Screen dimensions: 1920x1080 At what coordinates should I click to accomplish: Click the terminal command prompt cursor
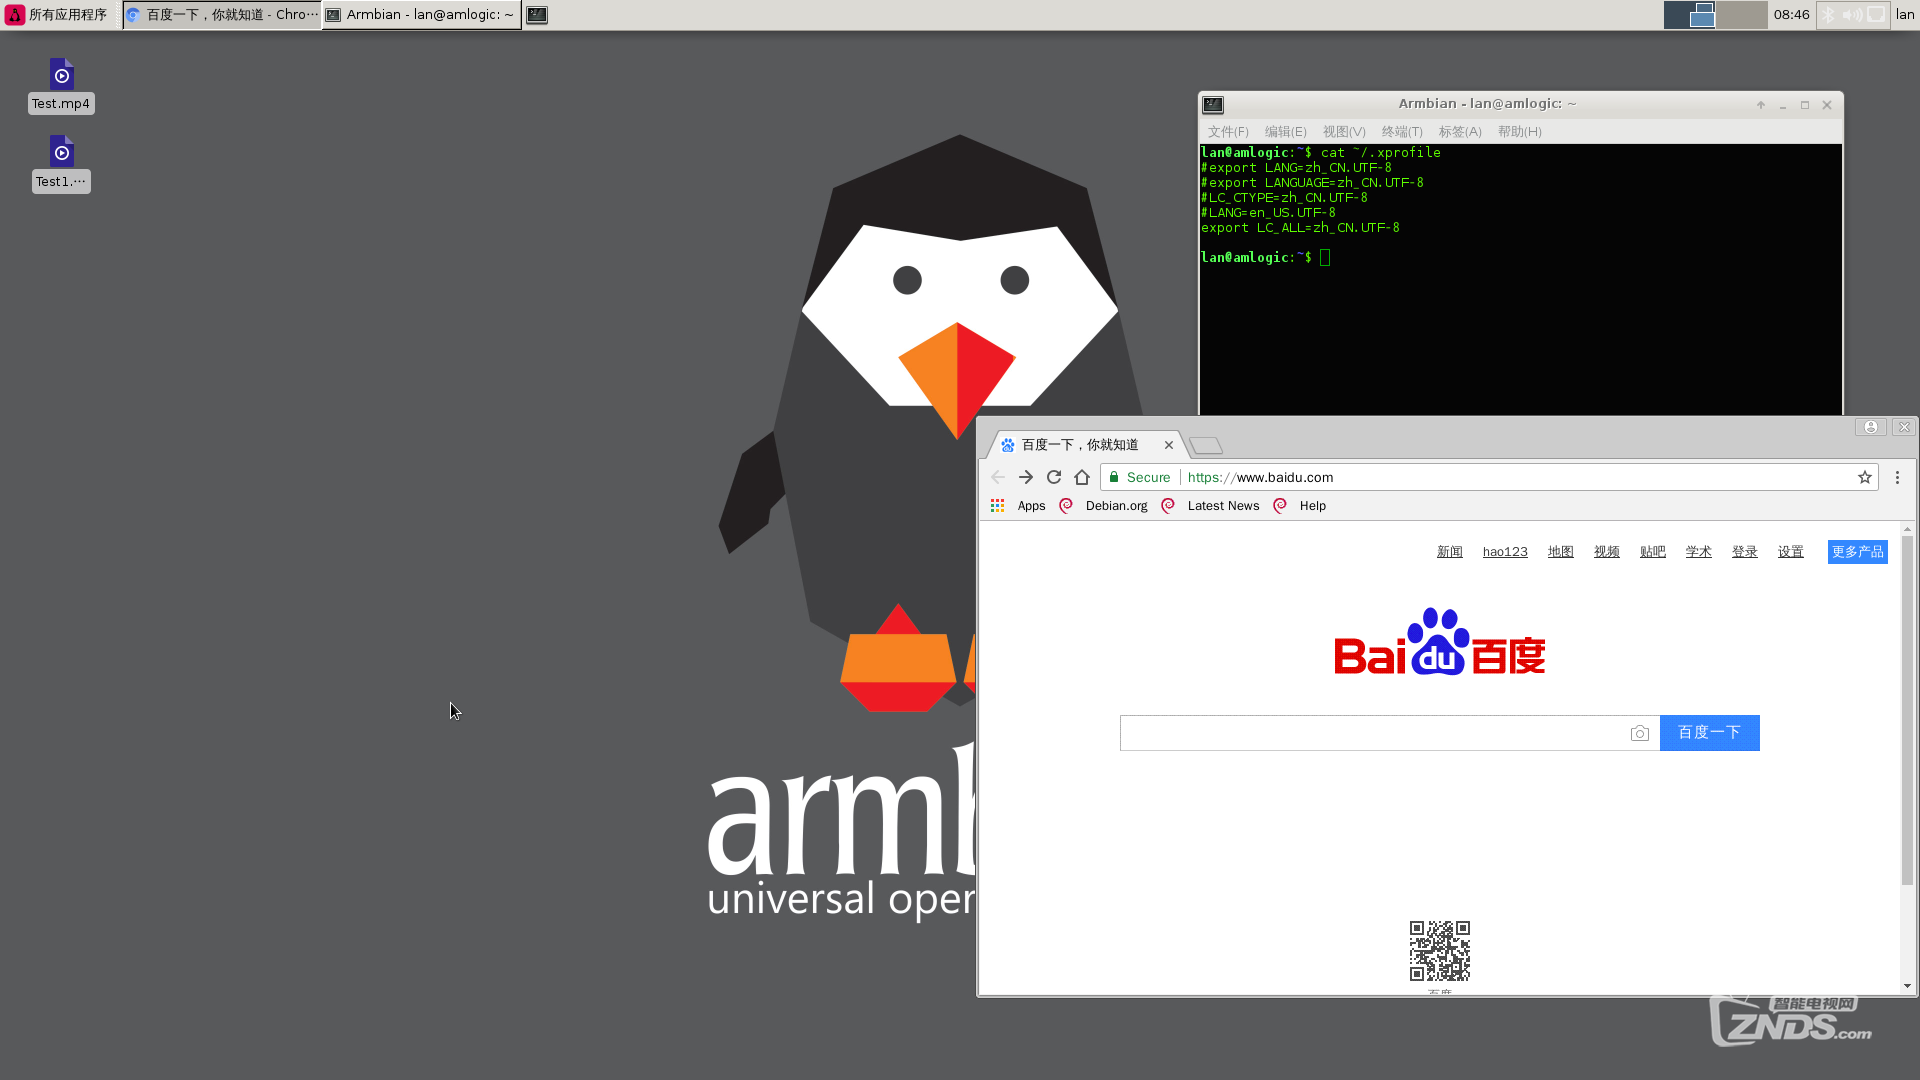(x=1325, y=258)
